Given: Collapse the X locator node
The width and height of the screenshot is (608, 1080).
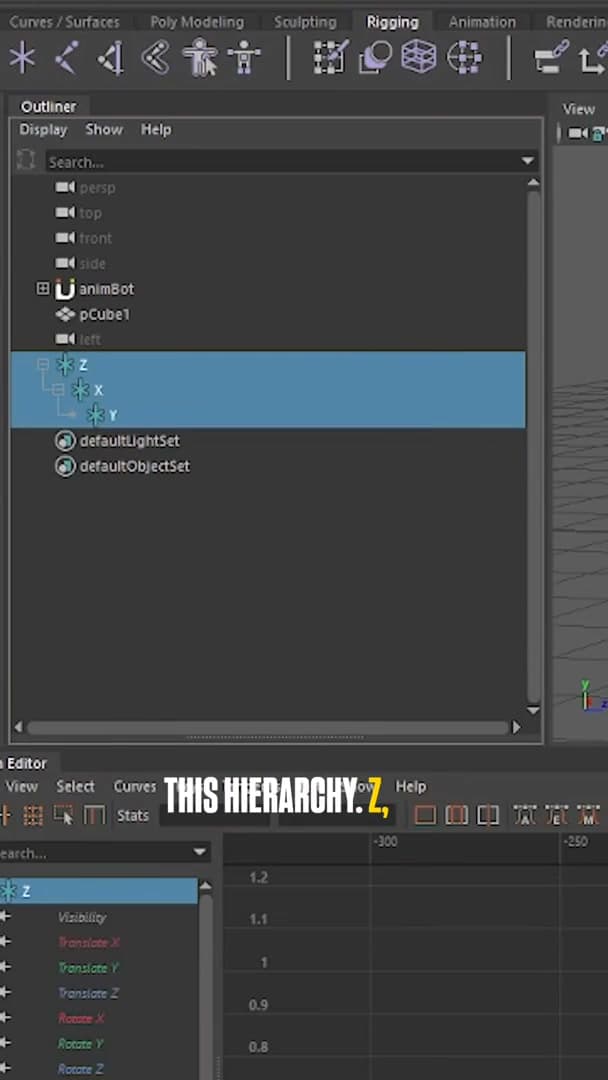Looking at the screenshot, I should [x=58, y=390].
